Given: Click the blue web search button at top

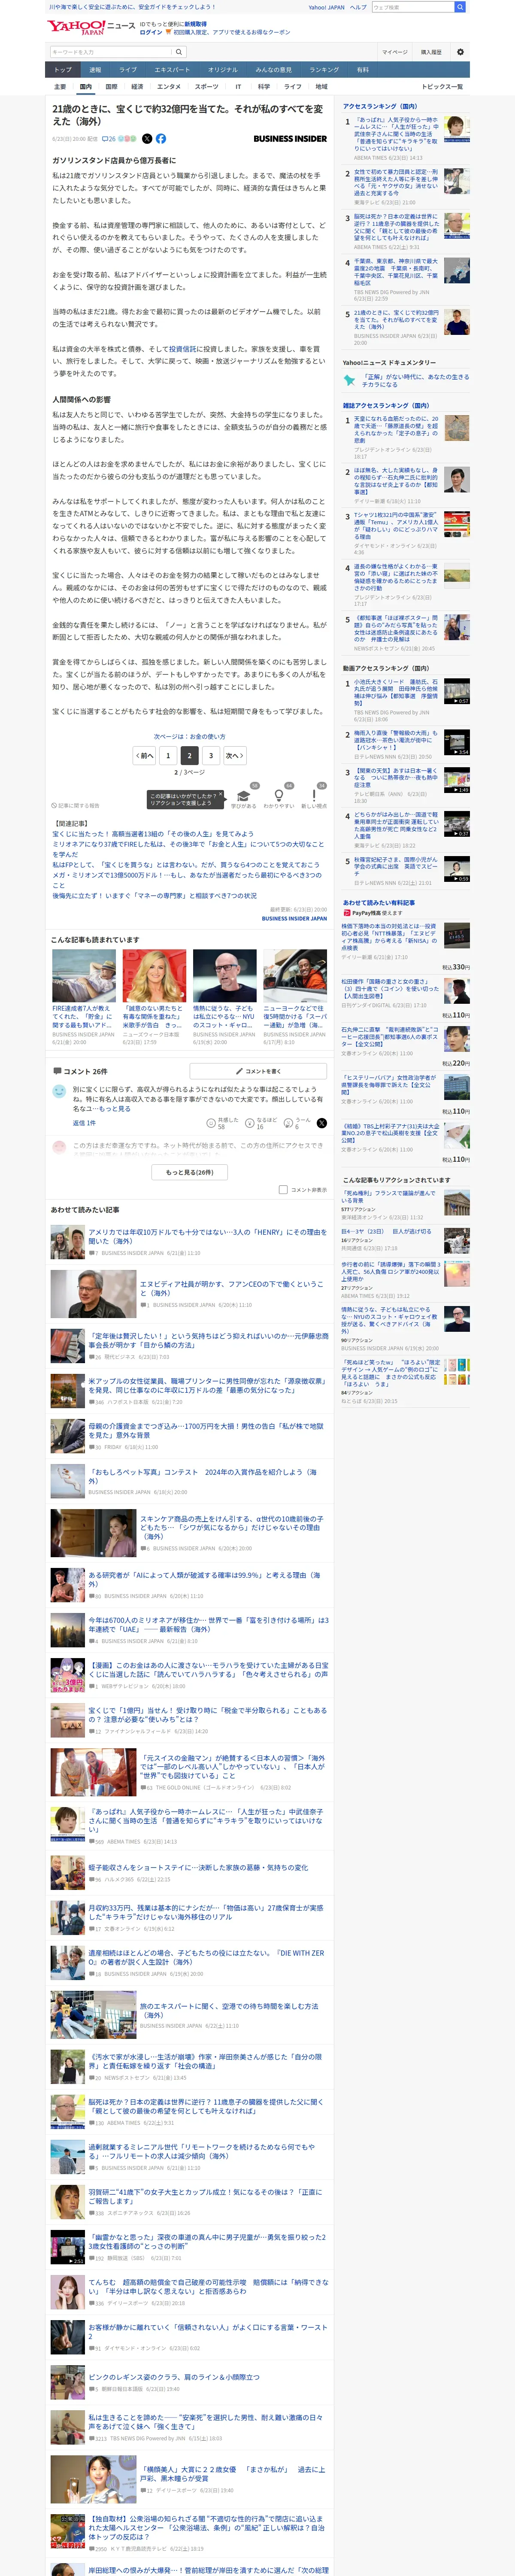Looking at the screenshot, I should pos(460,7).
